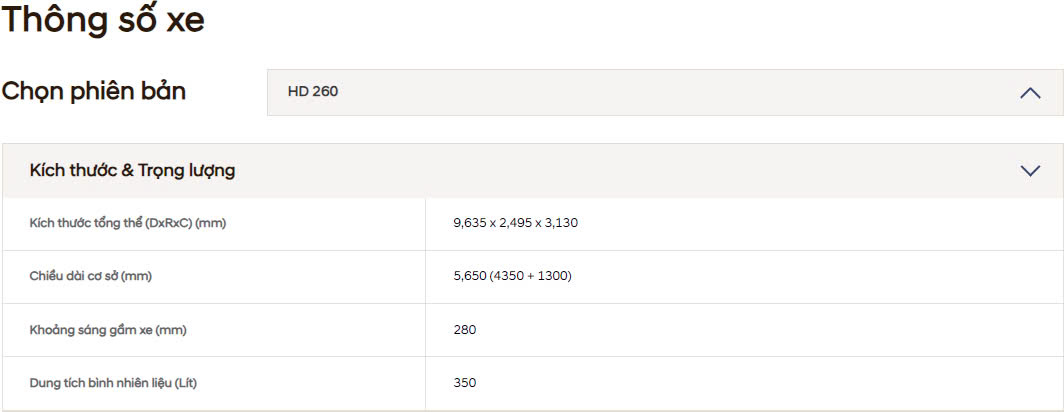Click the down chevron beside Kích thước & Trọng lượng
This screenshot has width=1064, height=412.
coord(1030,171)
